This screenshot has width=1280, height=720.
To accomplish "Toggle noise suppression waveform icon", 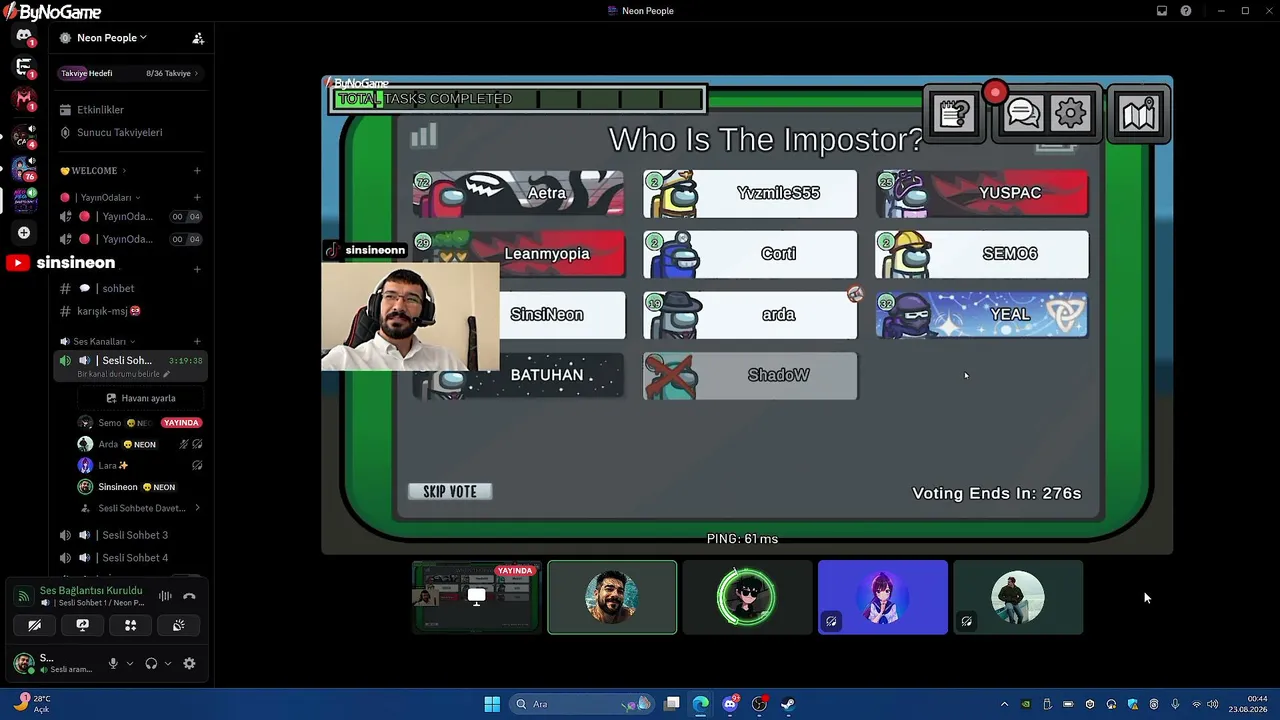I will pyautogui.click(x=165, y=596).
